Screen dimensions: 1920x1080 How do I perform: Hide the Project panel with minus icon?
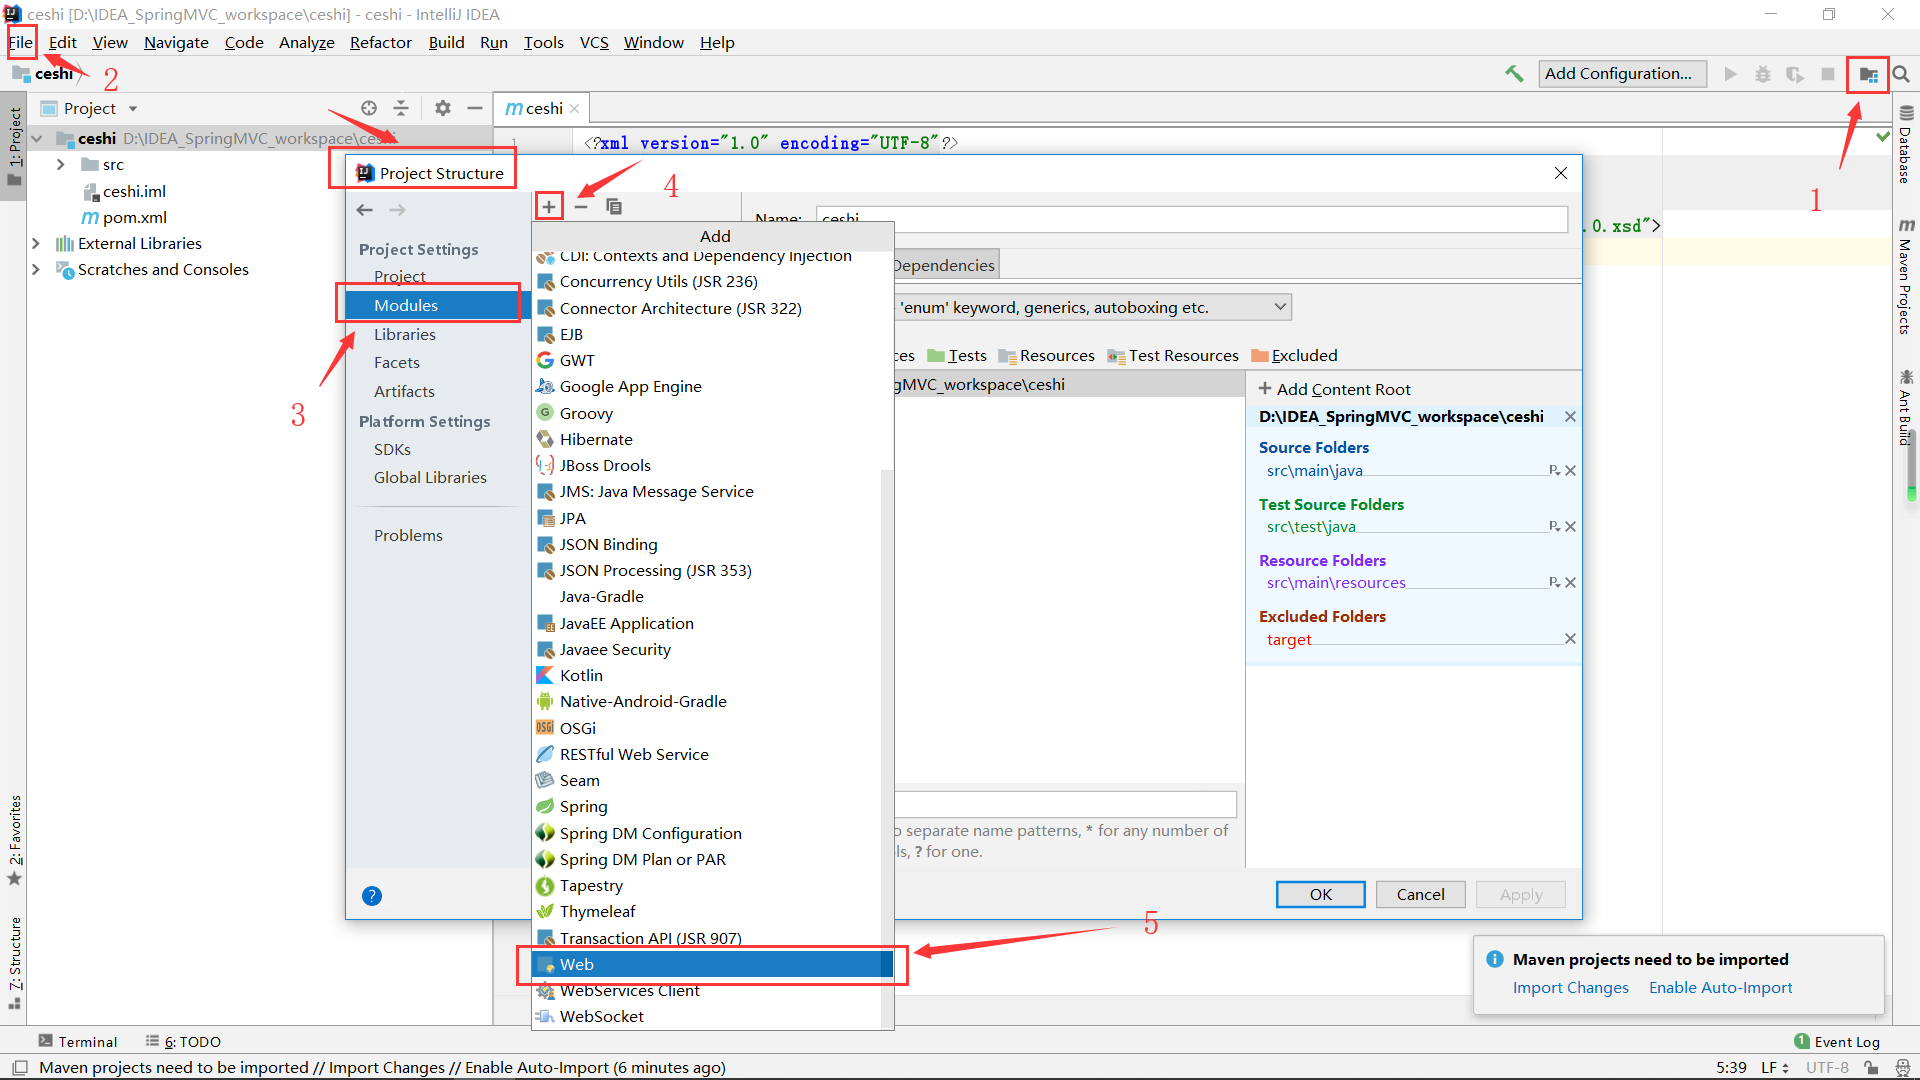pyautogui.click(x=475, y=108)
